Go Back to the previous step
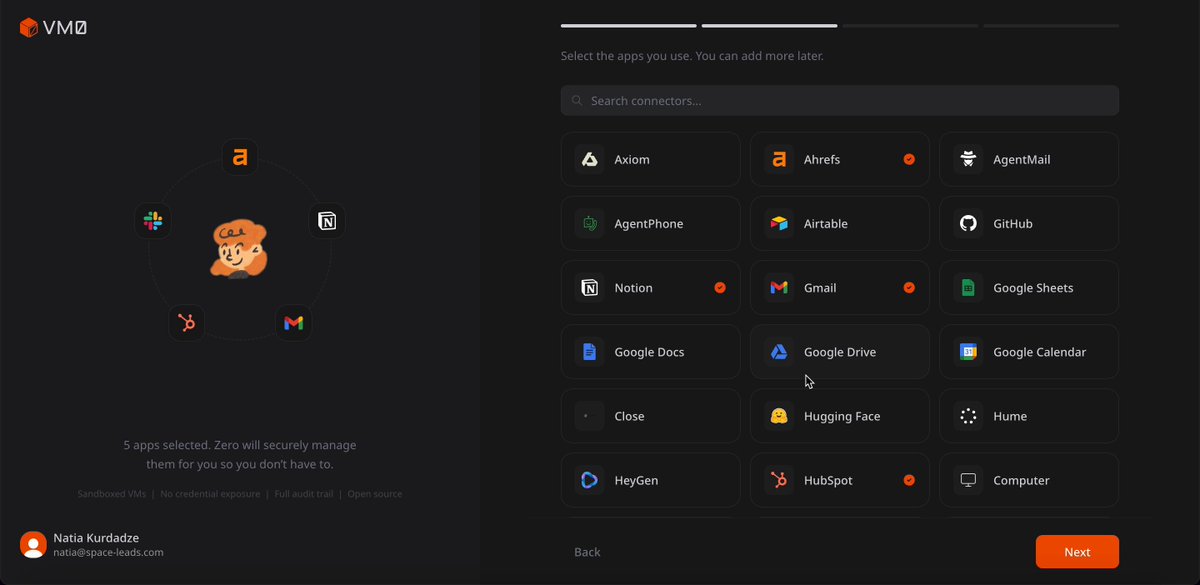The width and height of the screenshot is (1200, 585). pyautogui.click(x=587, y=552)
